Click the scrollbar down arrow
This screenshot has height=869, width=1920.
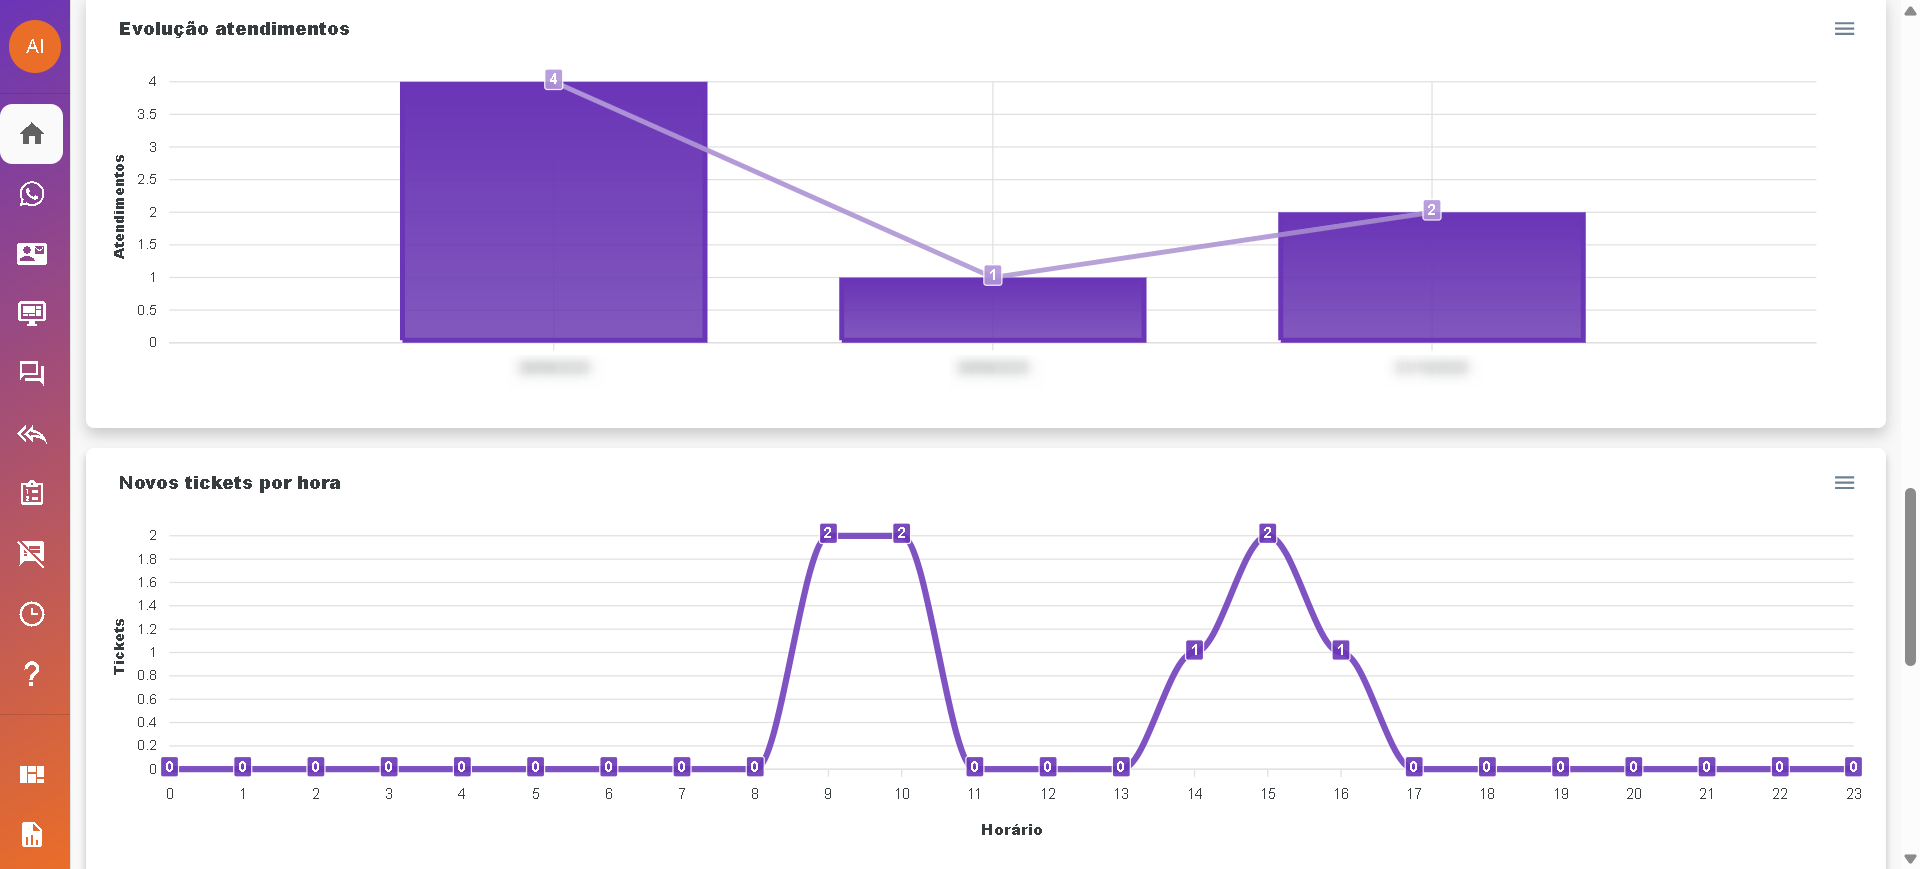[x=1910, y=859]
